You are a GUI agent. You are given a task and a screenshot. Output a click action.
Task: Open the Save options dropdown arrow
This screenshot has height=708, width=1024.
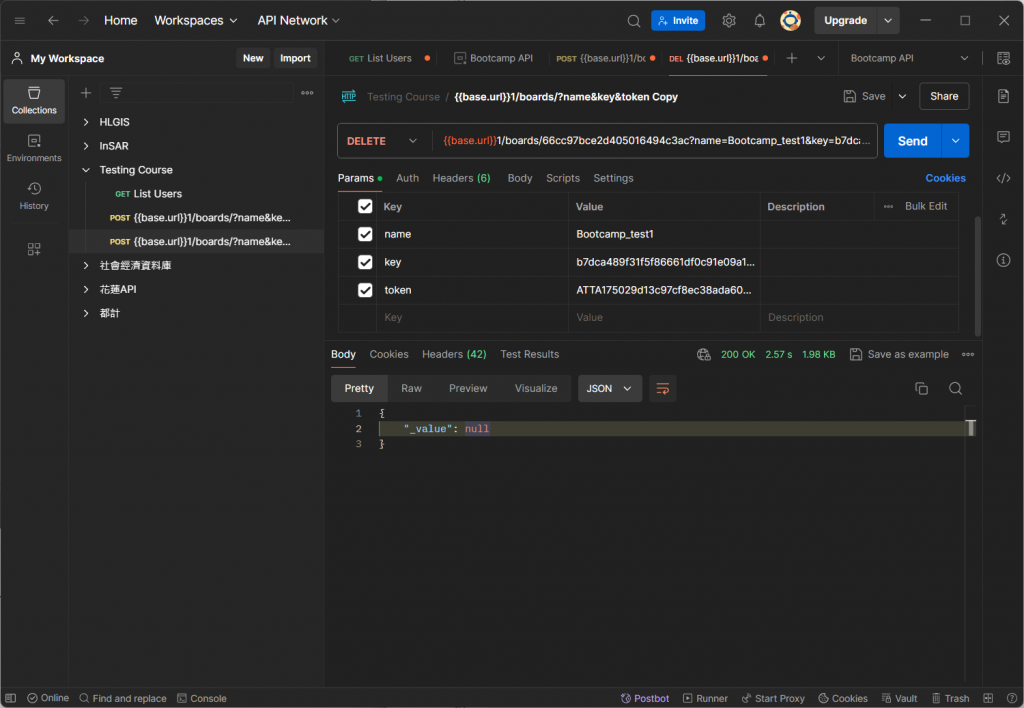[903, 97]
